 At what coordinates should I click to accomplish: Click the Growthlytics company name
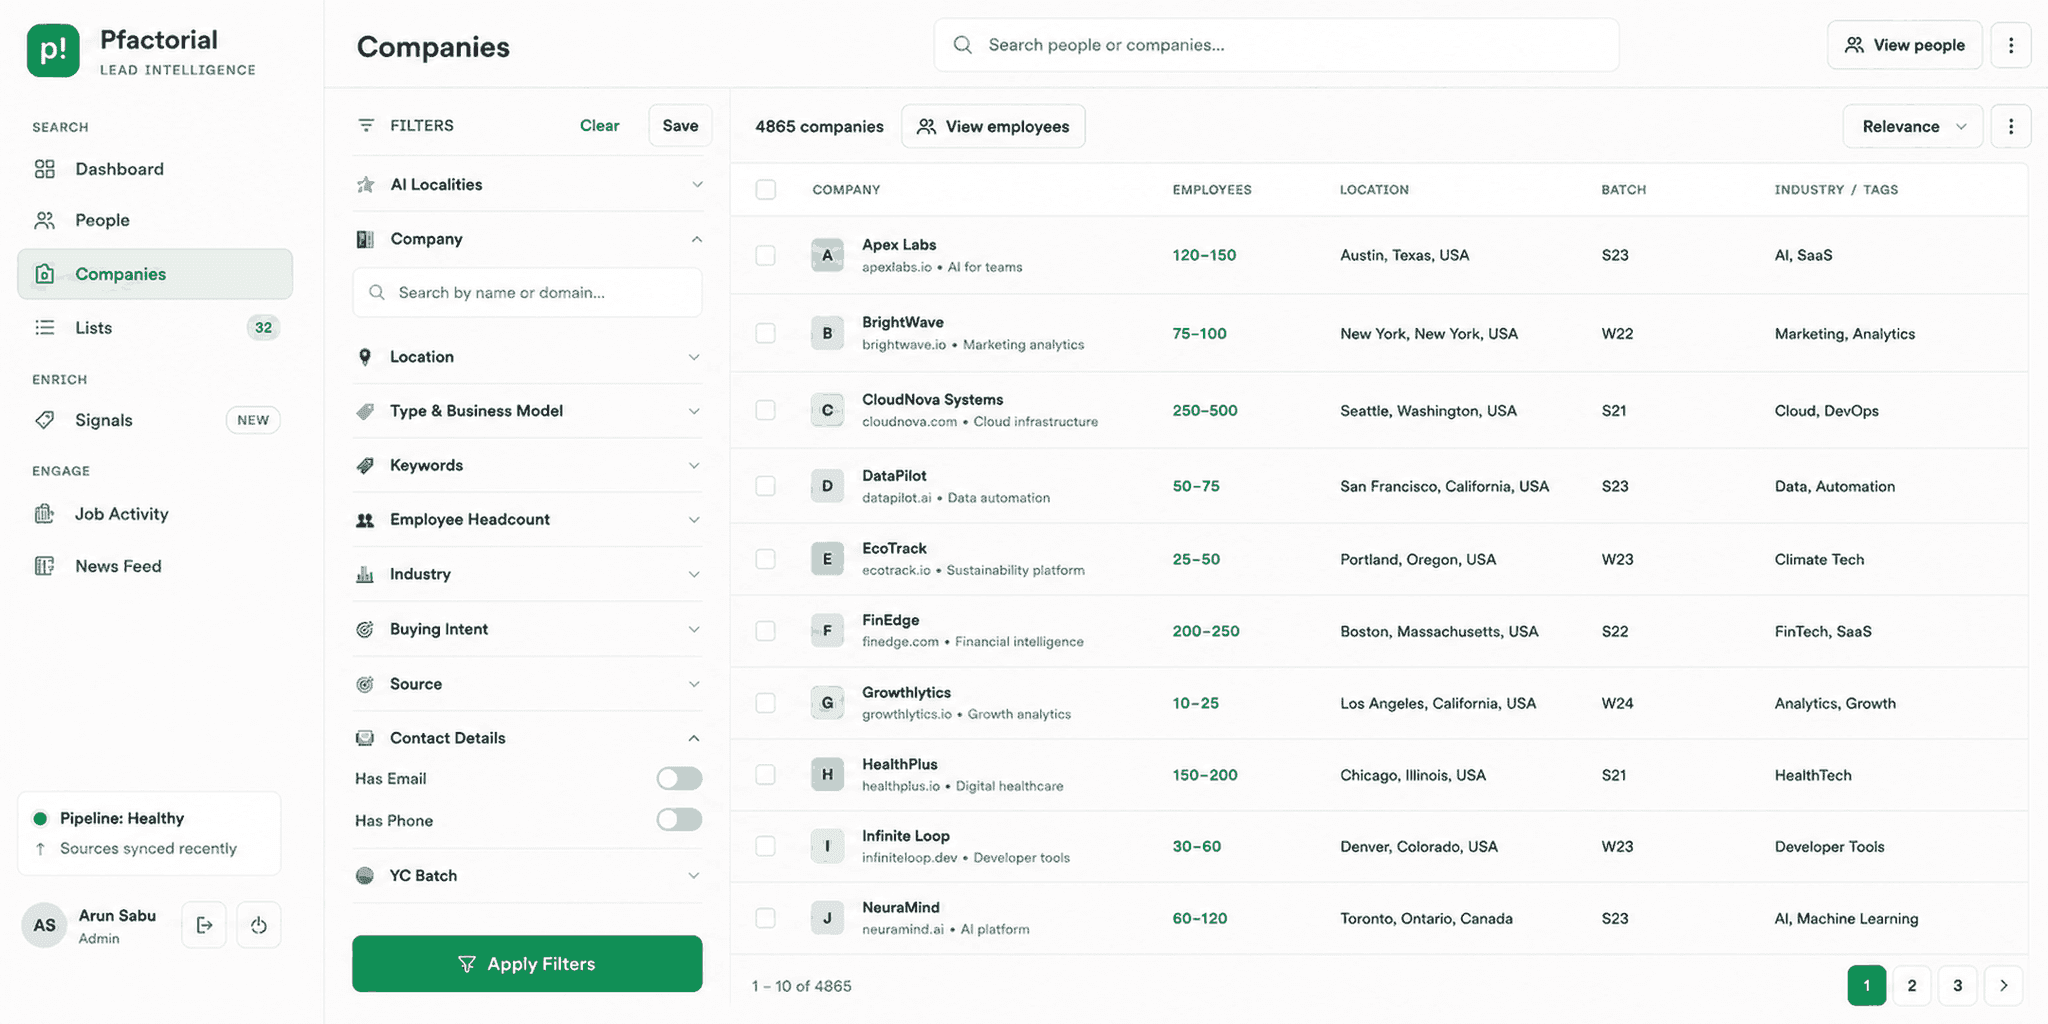(906, 692)
